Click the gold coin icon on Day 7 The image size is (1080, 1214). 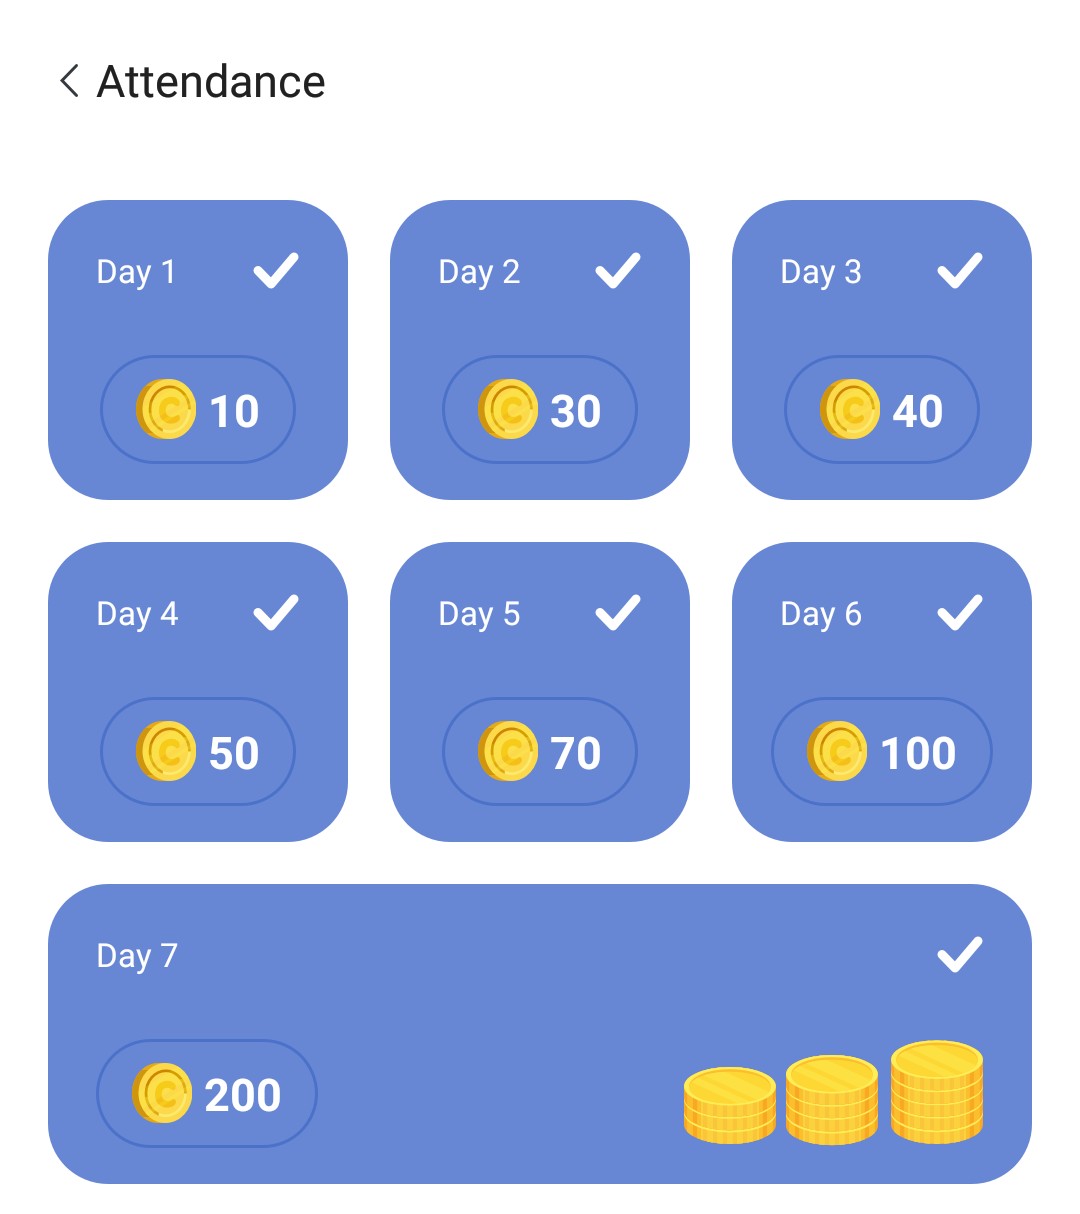(x=162, y=1094)
